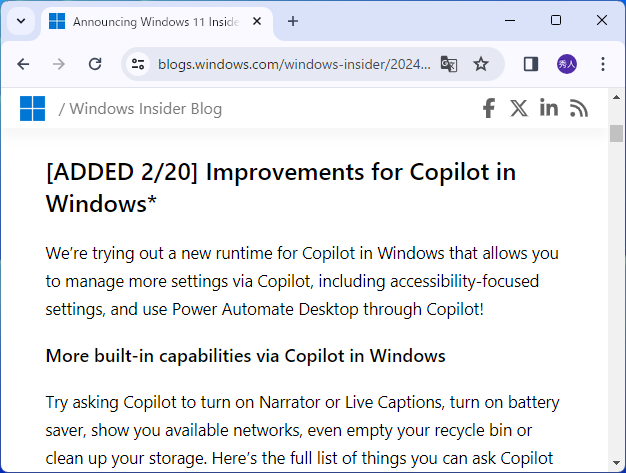This screenshot has width=626, height=473.
Task: Open the Chrome profile avatar
Action: click(x=567, y=64)
